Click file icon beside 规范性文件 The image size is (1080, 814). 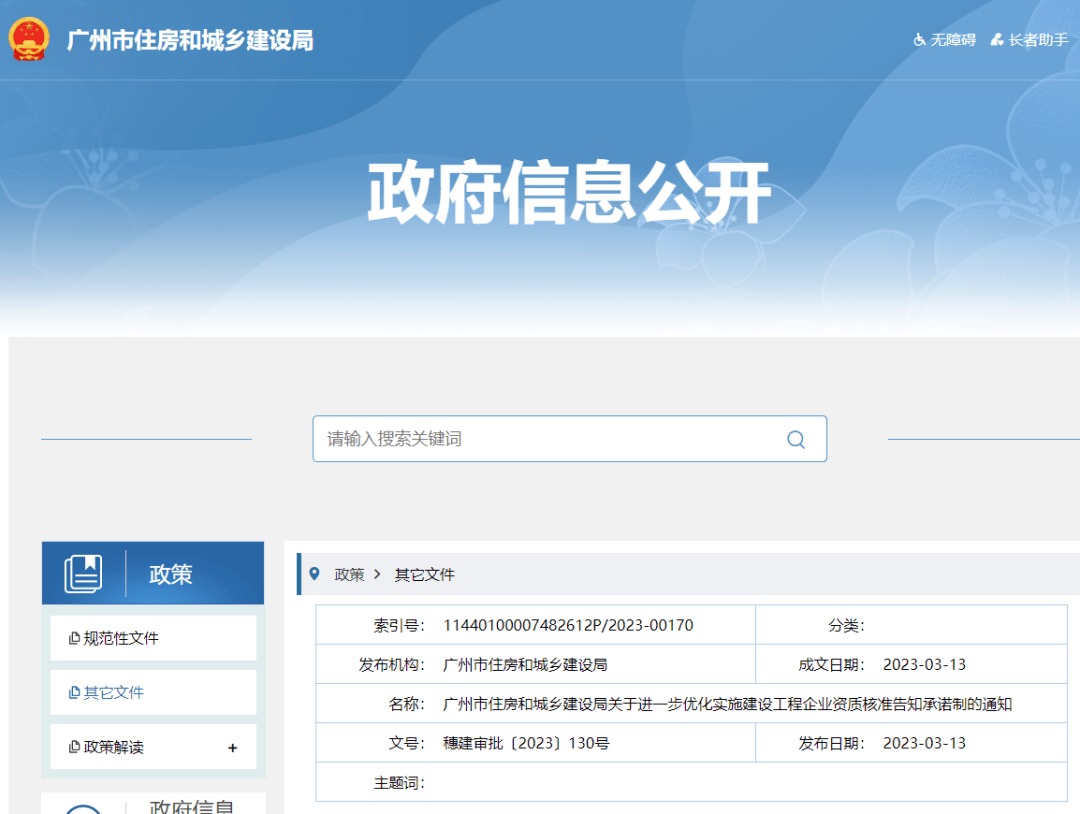(74, 638)
